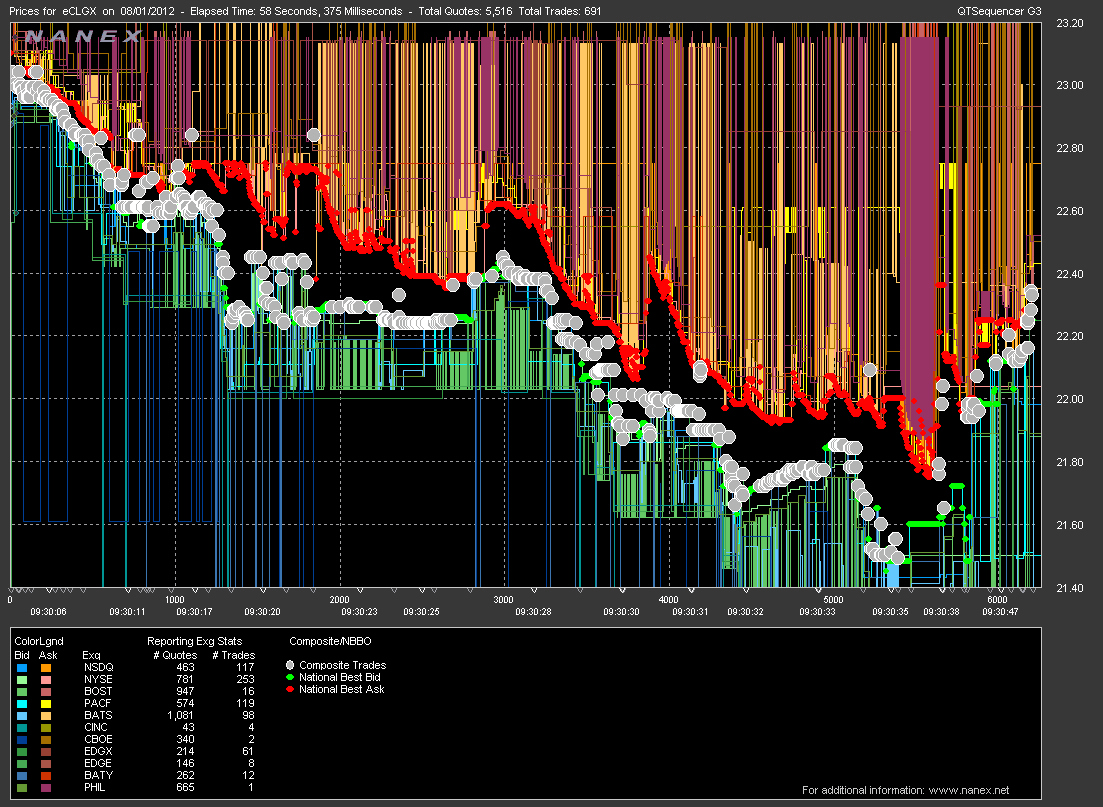Click the BATY exchange label
The width and height of the screenshot is (1103, 807).
pyautogui.click(x=98, y=775)
